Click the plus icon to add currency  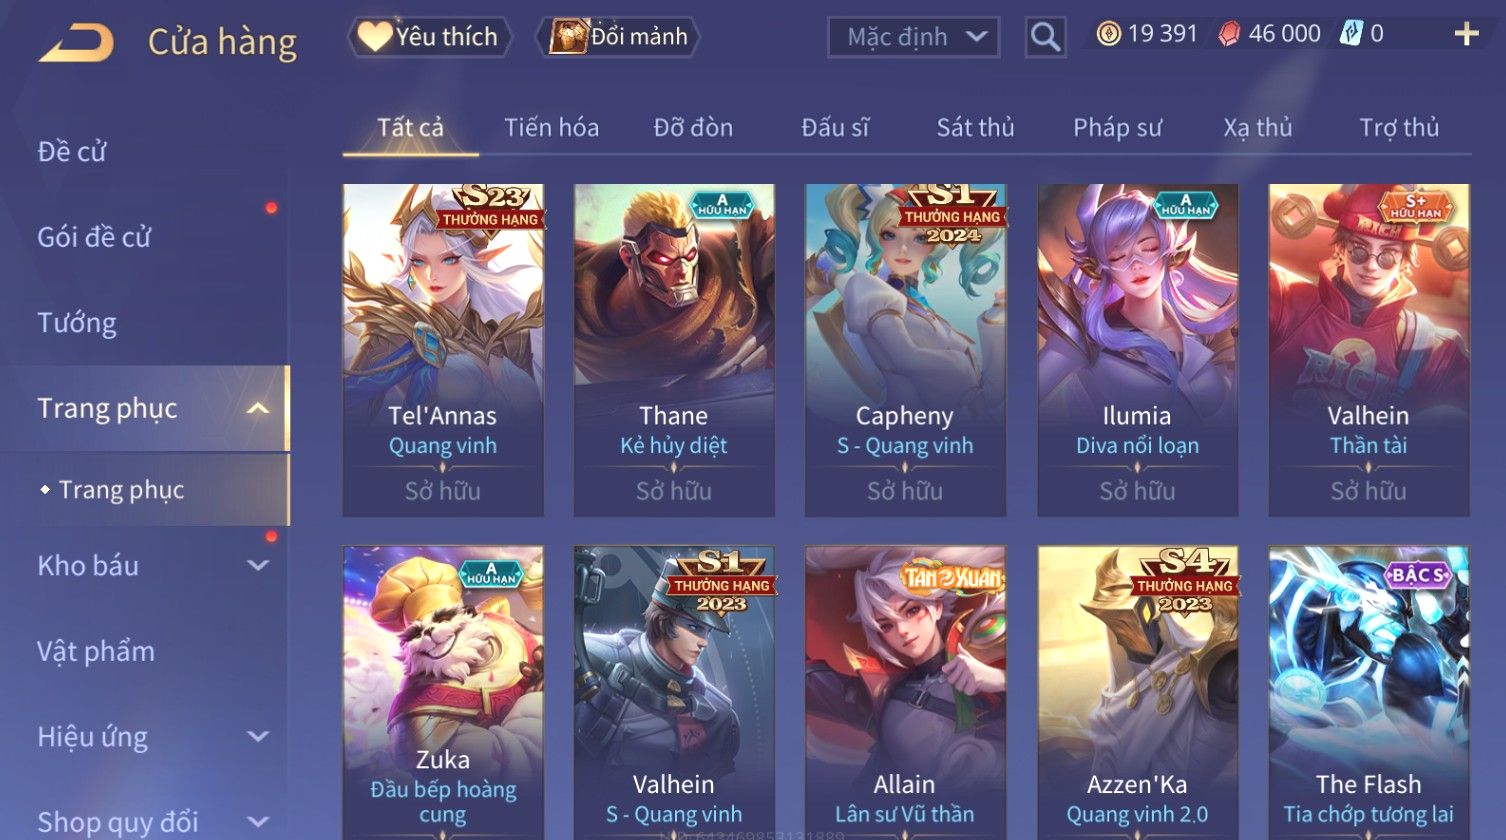pos(1466,35)
